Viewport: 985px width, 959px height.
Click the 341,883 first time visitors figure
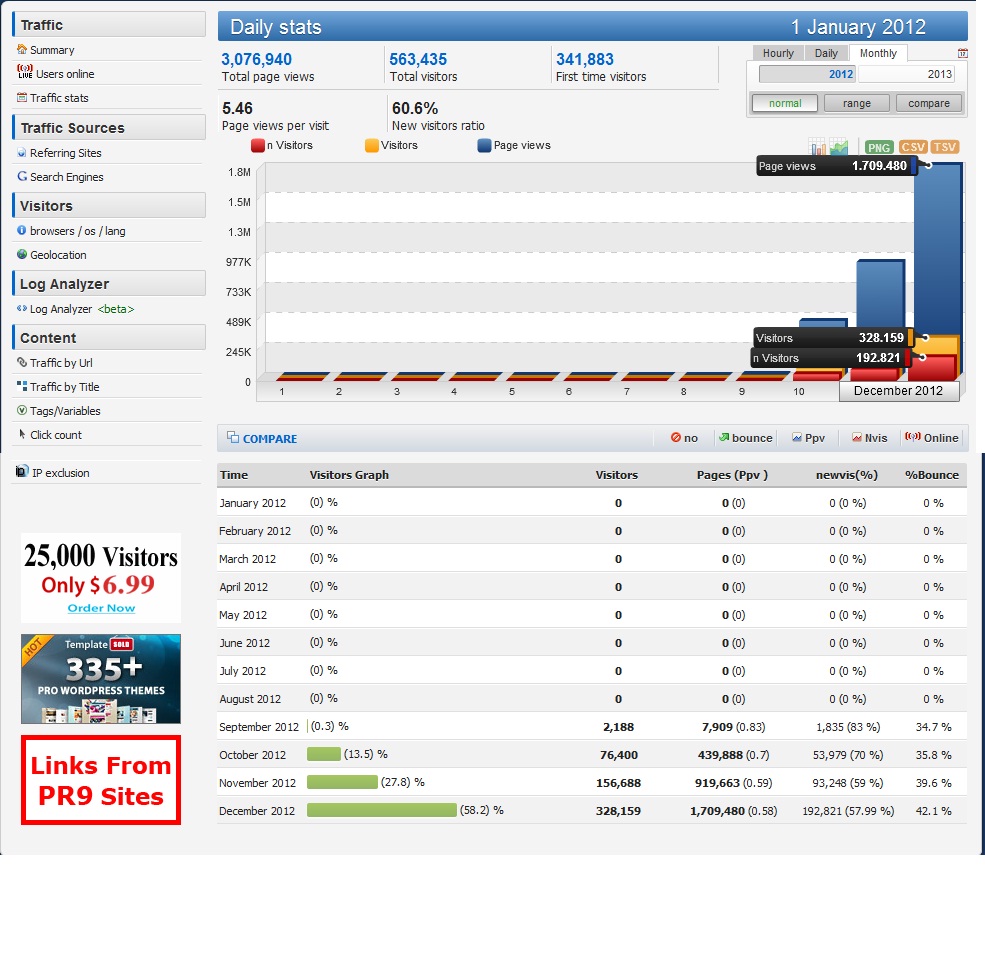[x=585, y=59]
